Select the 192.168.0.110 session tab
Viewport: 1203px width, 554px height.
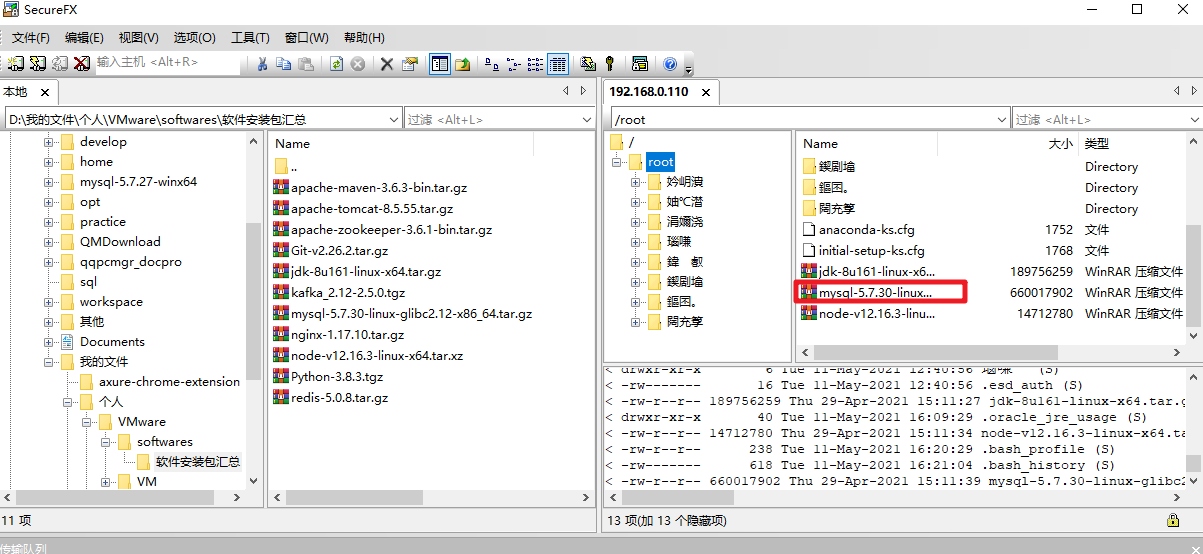click(x=648, y=91)
